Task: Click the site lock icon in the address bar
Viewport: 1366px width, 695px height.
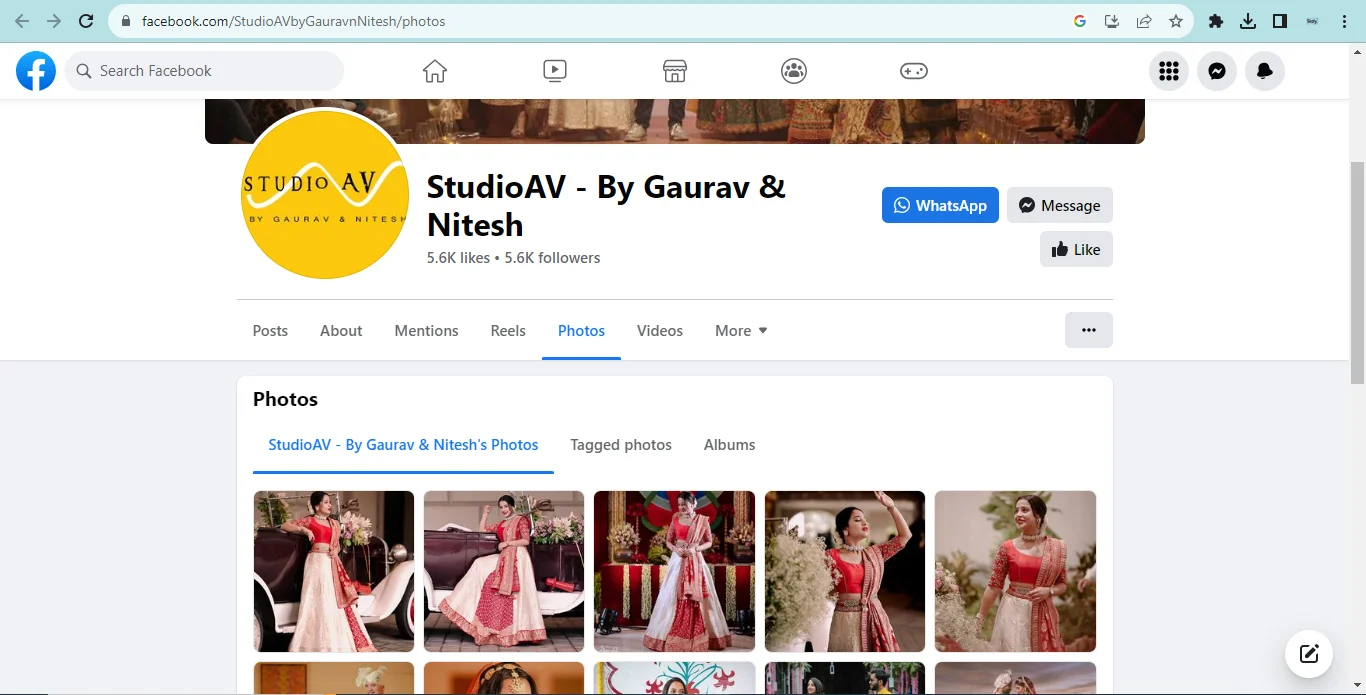Action: pos(126,21)
